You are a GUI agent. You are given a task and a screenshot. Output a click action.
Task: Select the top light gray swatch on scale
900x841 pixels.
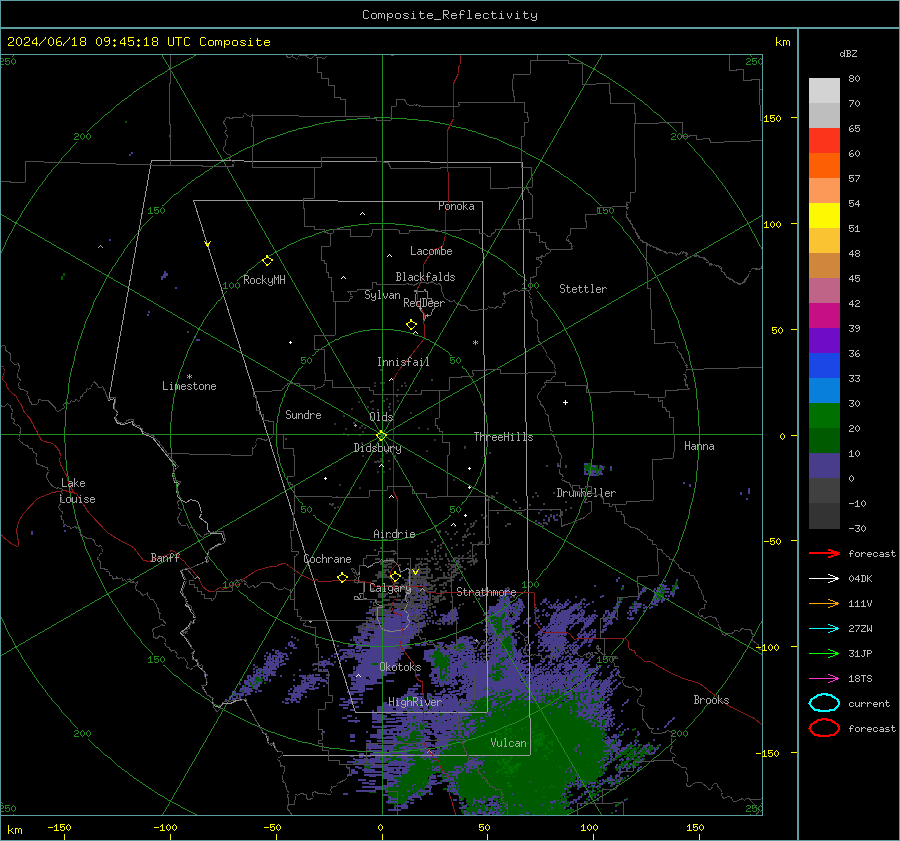coord(824,91)
